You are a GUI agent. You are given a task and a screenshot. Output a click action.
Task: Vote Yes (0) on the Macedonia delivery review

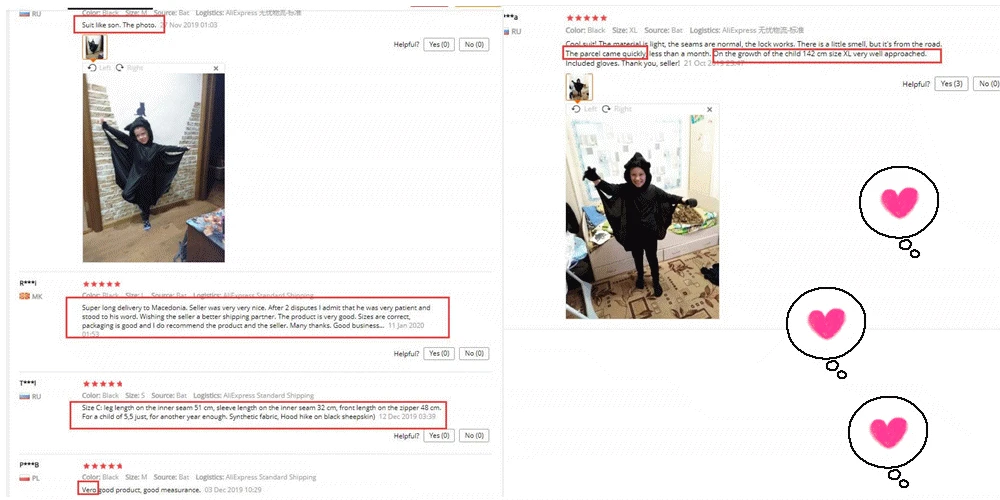click(439, 353)
